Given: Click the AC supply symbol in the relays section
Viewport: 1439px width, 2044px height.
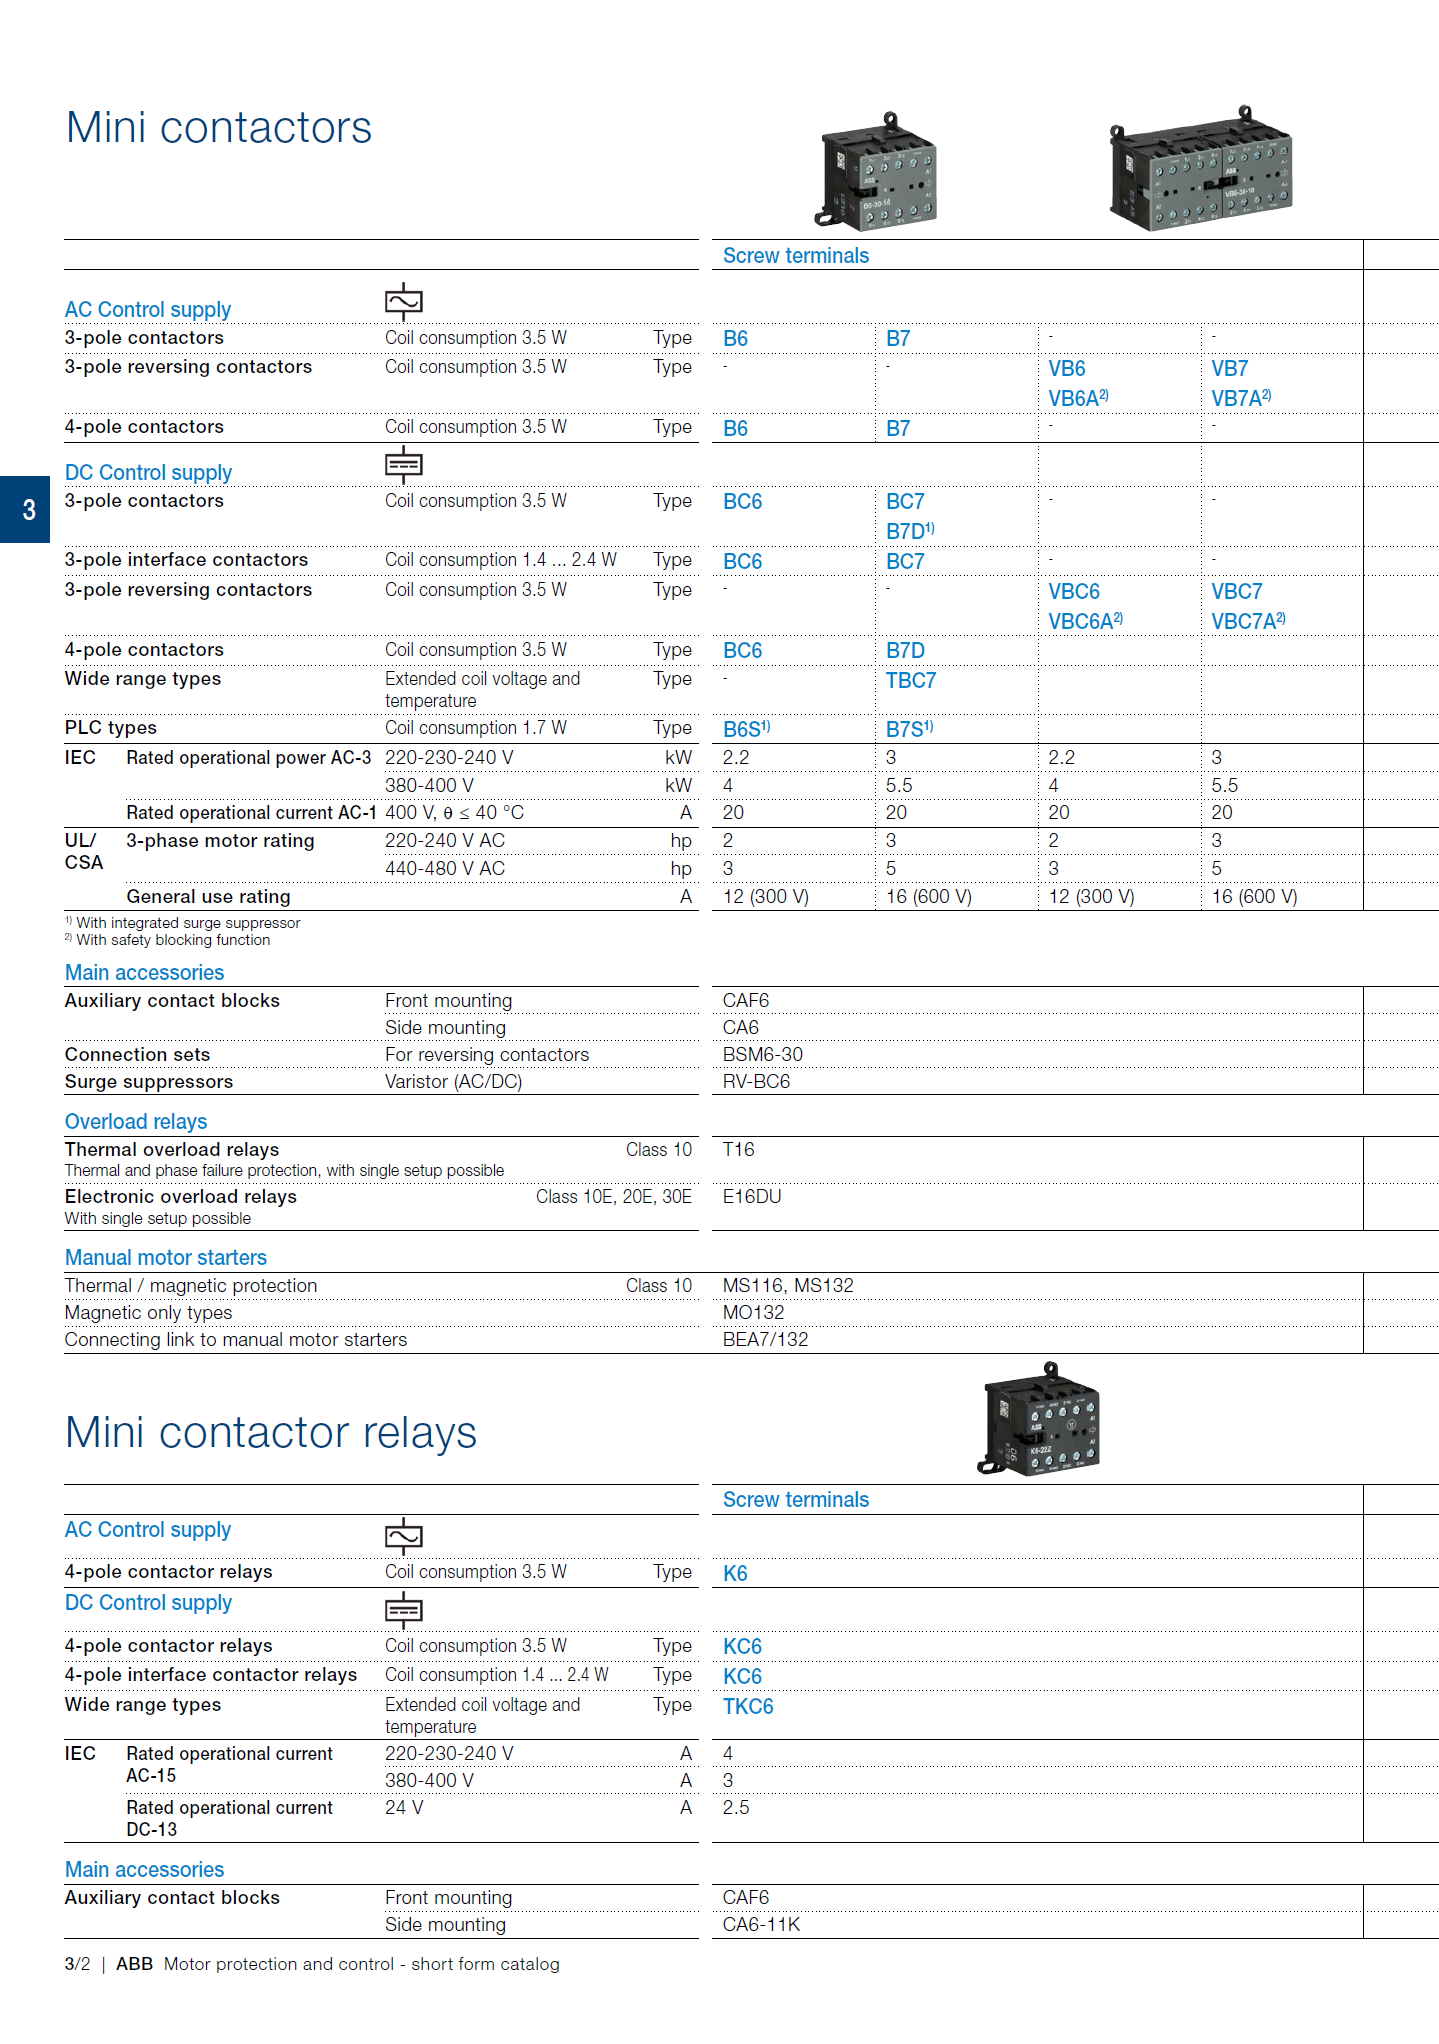Looking at the screenshot, I should [403, 1535].
